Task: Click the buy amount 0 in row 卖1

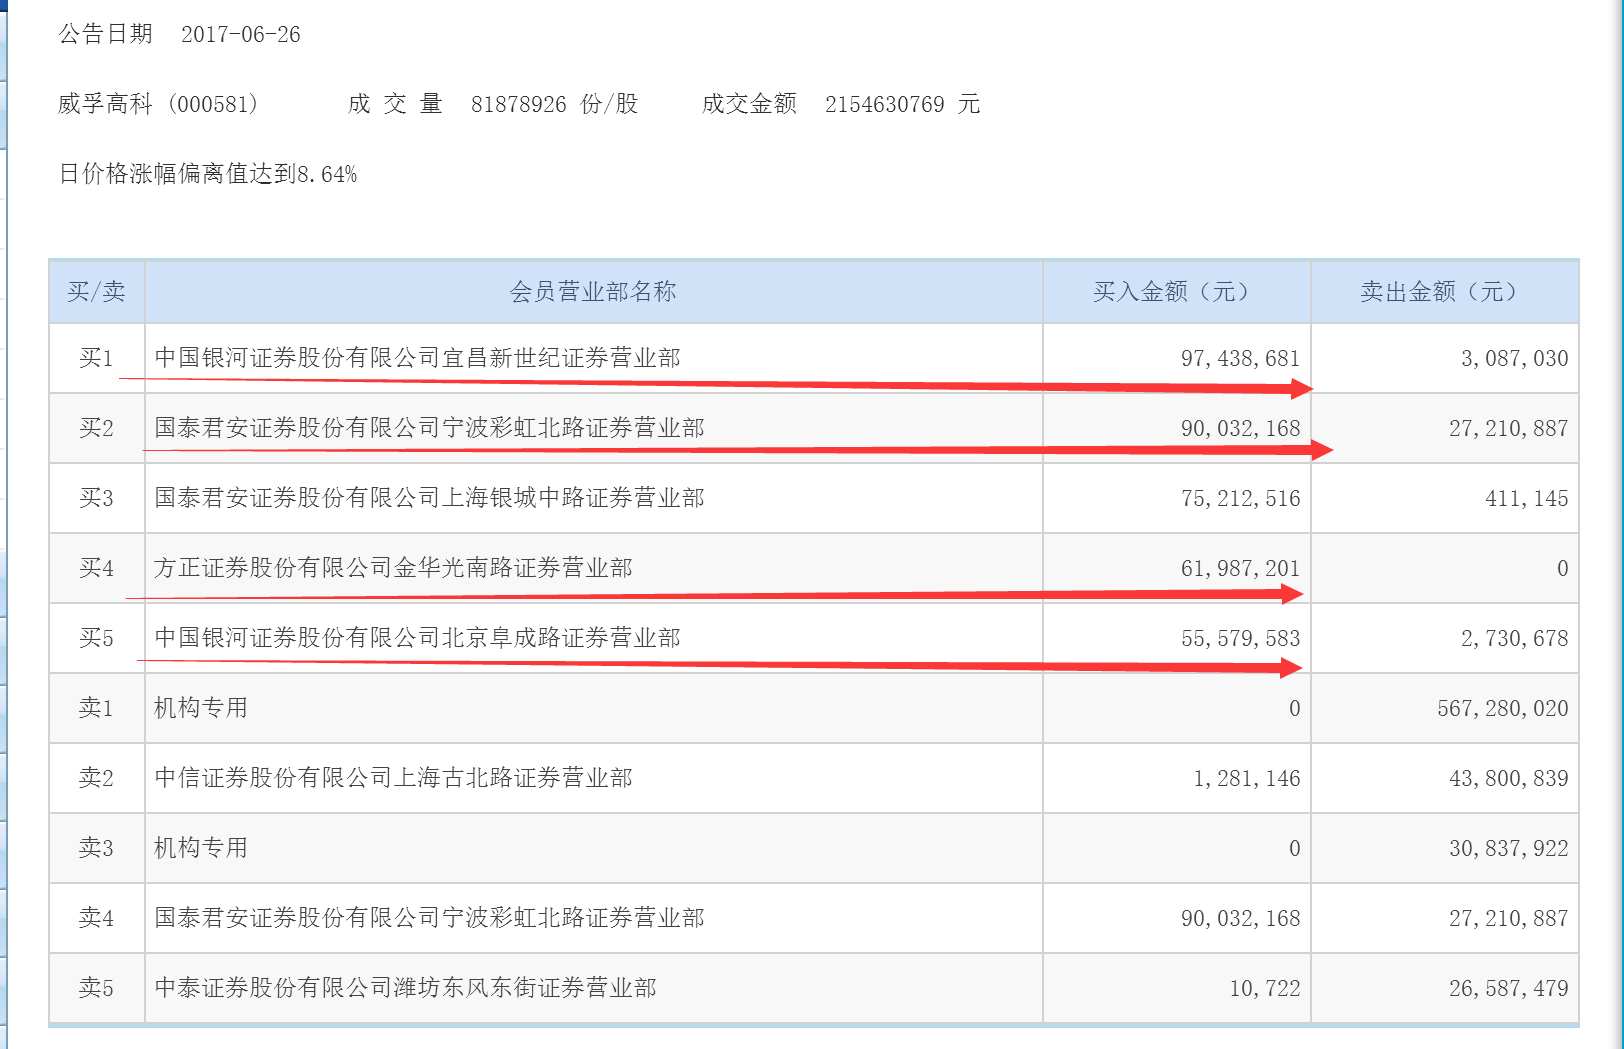Action: [1294, 708]
